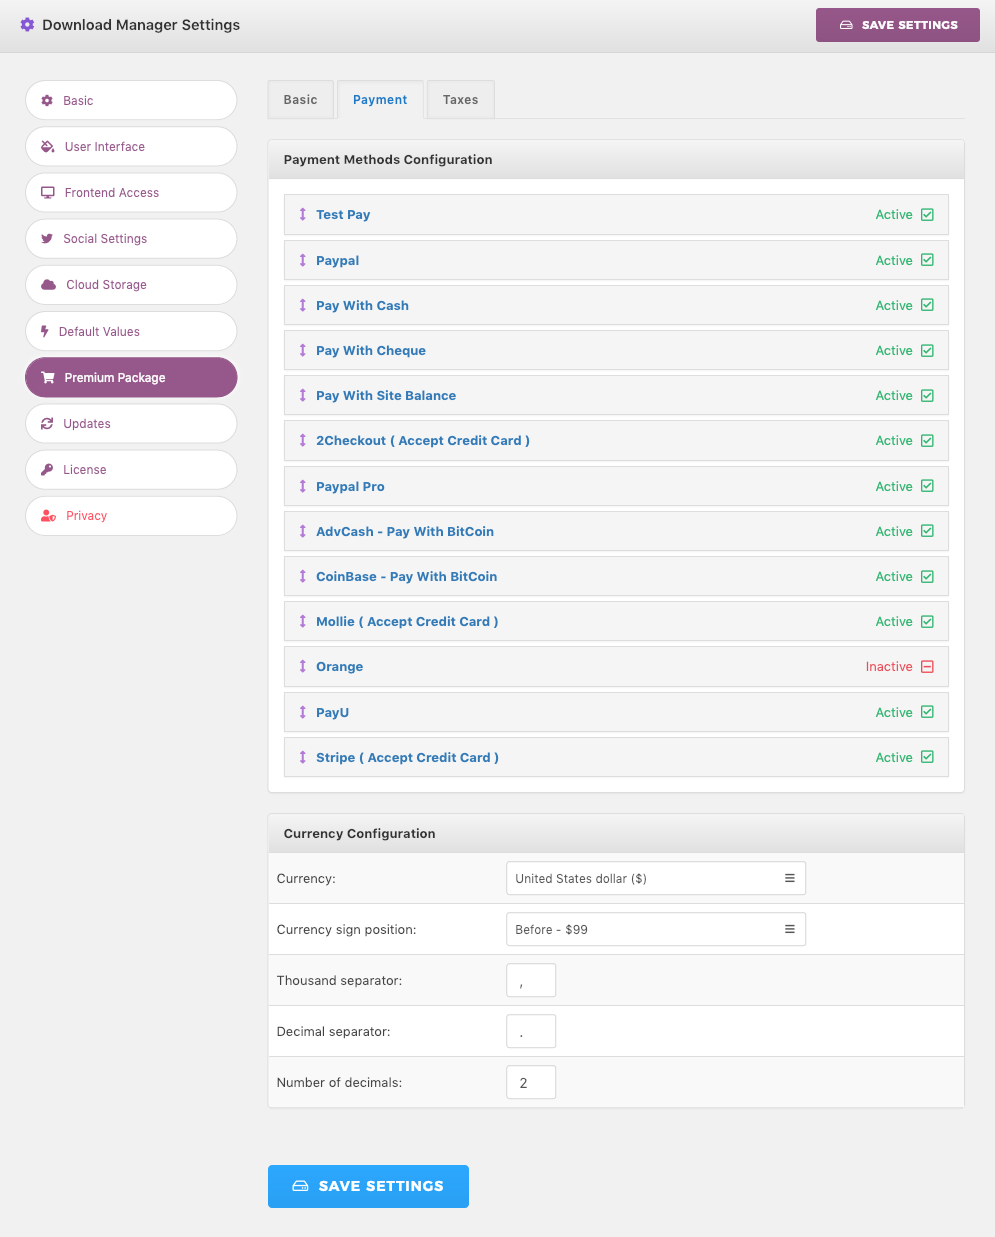Click the Privacy user icon
Viewport: 995px width, 1237px height.
(x=47, y=515)
